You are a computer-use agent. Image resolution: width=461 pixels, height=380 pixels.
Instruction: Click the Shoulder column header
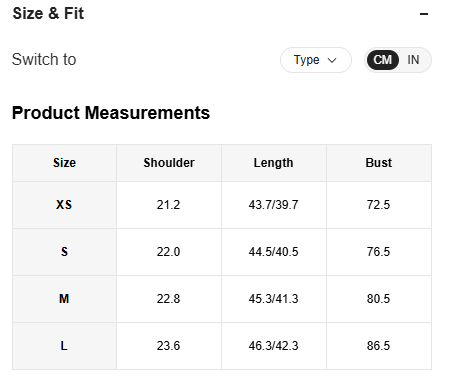(169, 163)
